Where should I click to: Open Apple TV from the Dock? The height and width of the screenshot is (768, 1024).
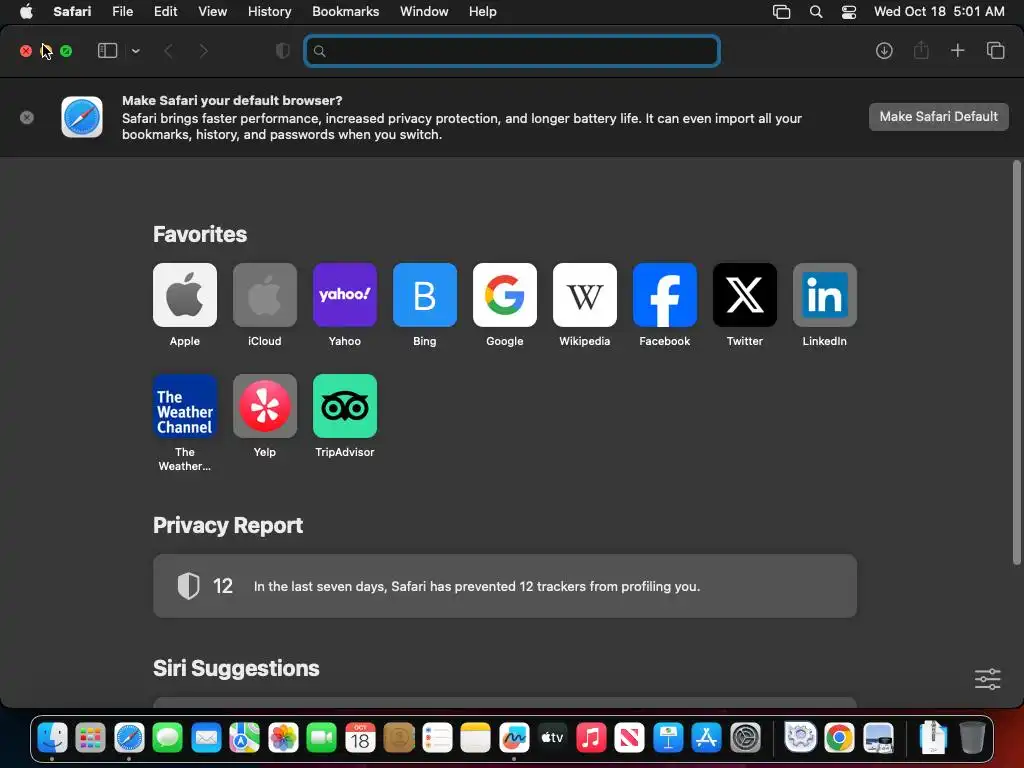coord(552,738)
